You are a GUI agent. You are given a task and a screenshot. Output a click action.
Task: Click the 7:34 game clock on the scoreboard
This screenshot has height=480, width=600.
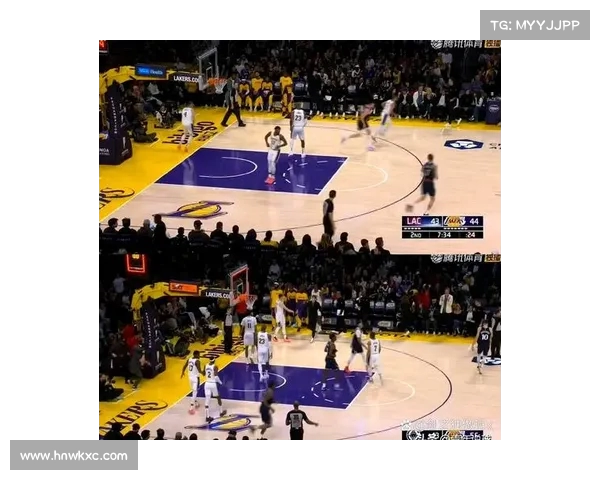tap(443, 233)
